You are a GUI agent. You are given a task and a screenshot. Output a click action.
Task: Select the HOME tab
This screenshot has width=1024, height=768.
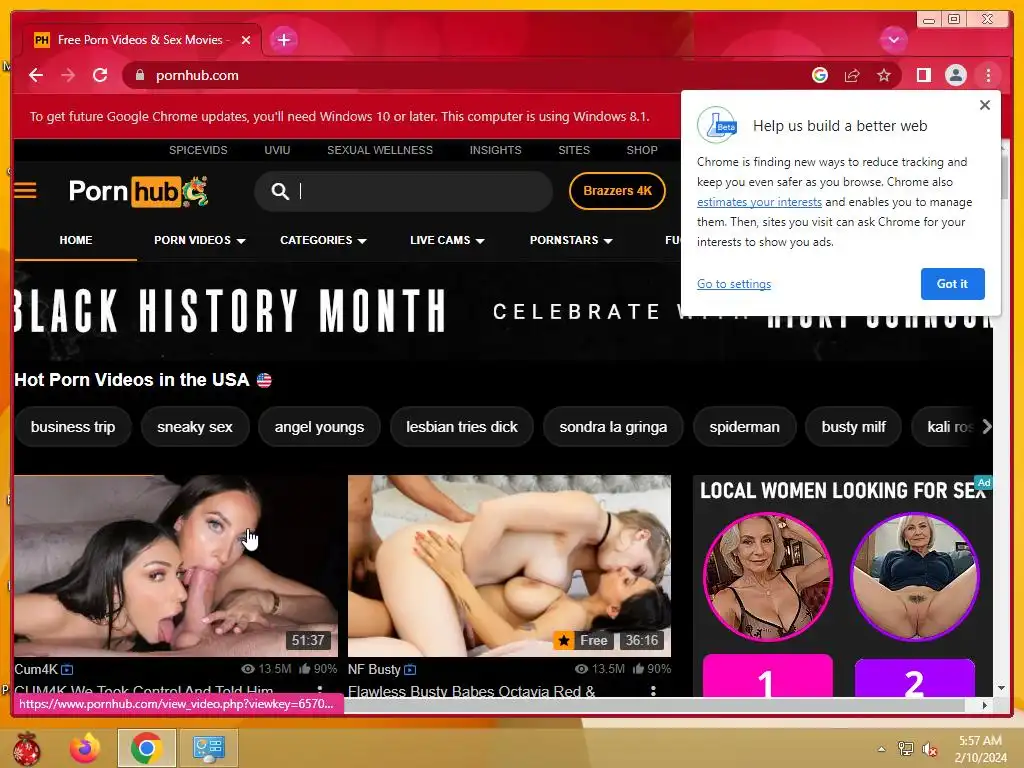pyautogui.click(x=76, y=240)
